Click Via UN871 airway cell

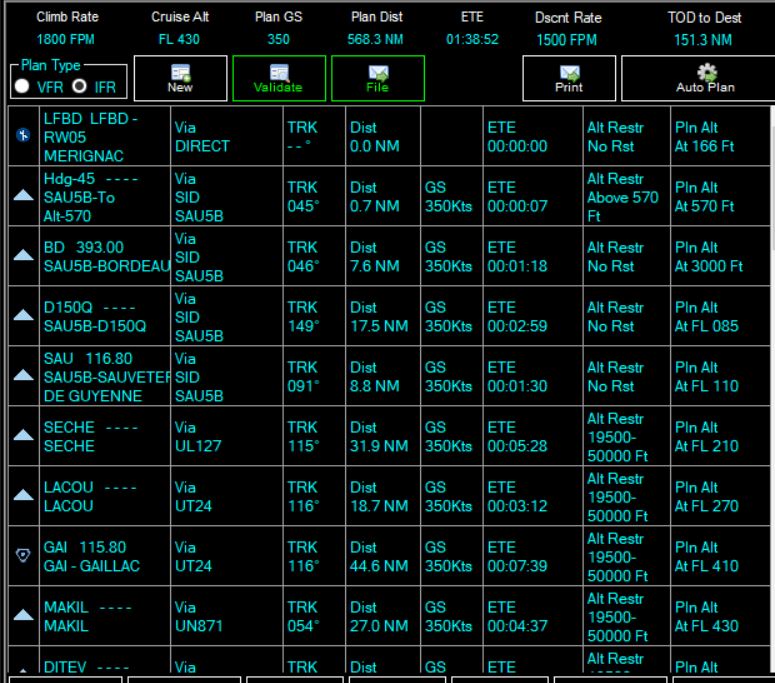click(x=226, y=616)
